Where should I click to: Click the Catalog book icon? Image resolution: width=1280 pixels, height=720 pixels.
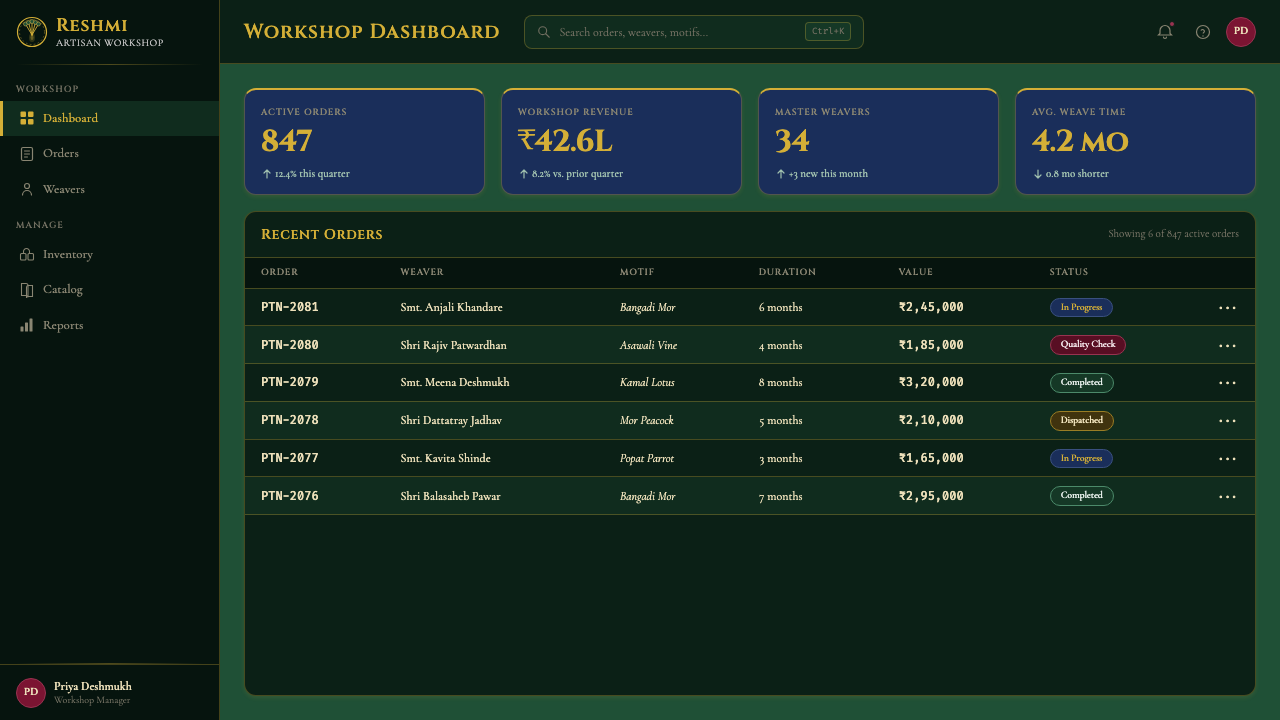pyautogui.click(x=27, y=290)
